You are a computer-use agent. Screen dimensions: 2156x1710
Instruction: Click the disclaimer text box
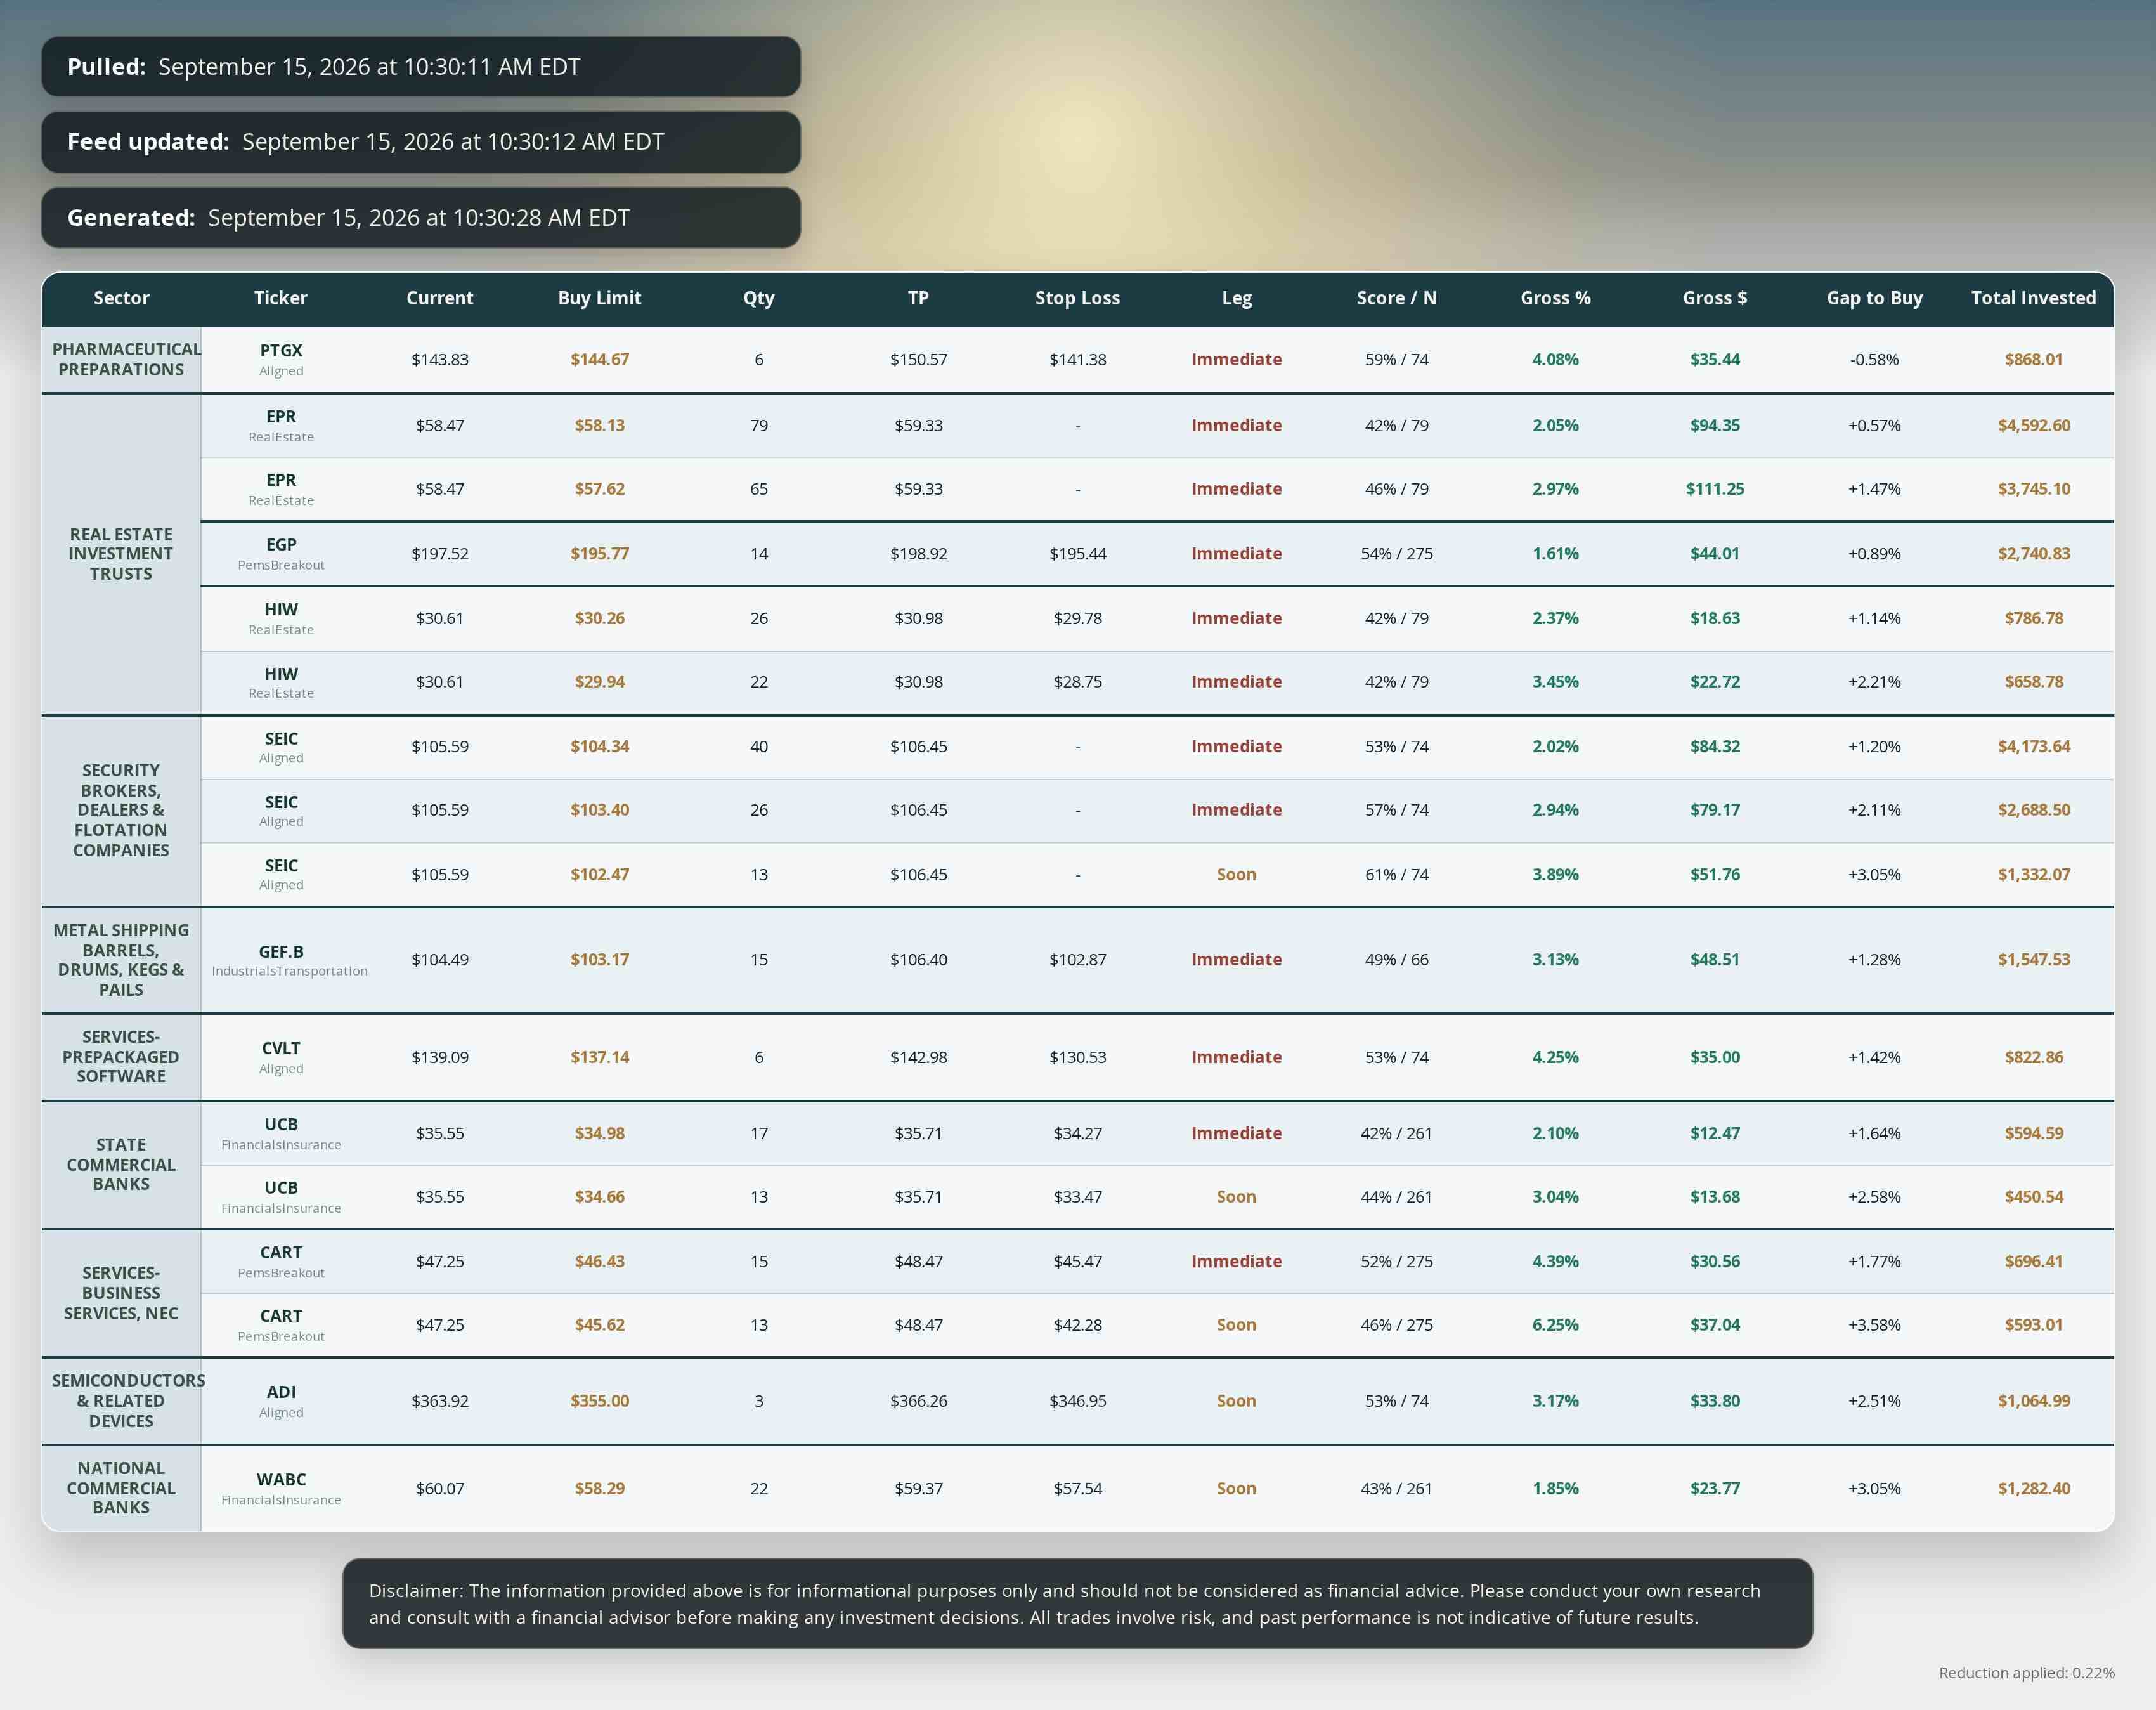[x=1077, y=1603]
